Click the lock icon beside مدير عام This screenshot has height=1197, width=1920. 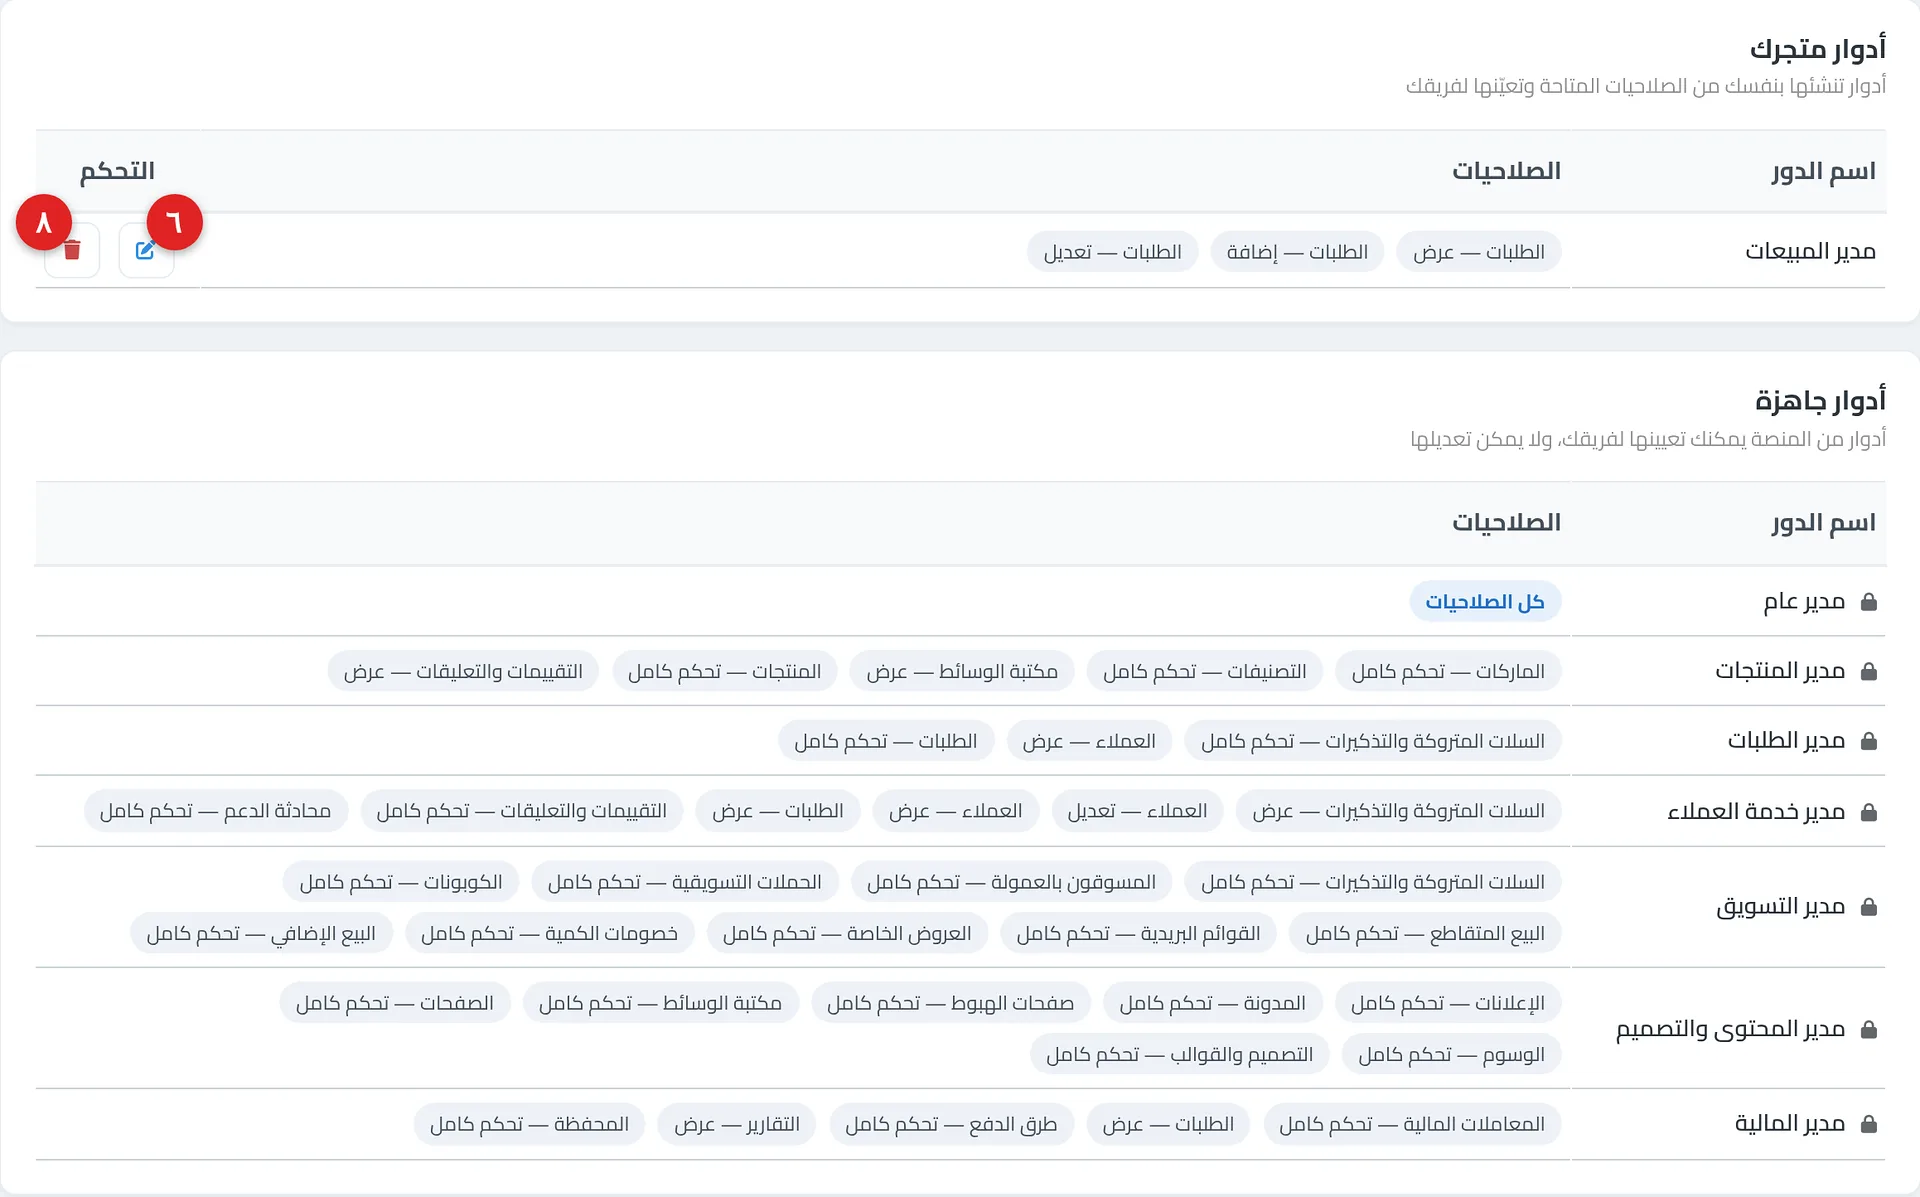1868,602
